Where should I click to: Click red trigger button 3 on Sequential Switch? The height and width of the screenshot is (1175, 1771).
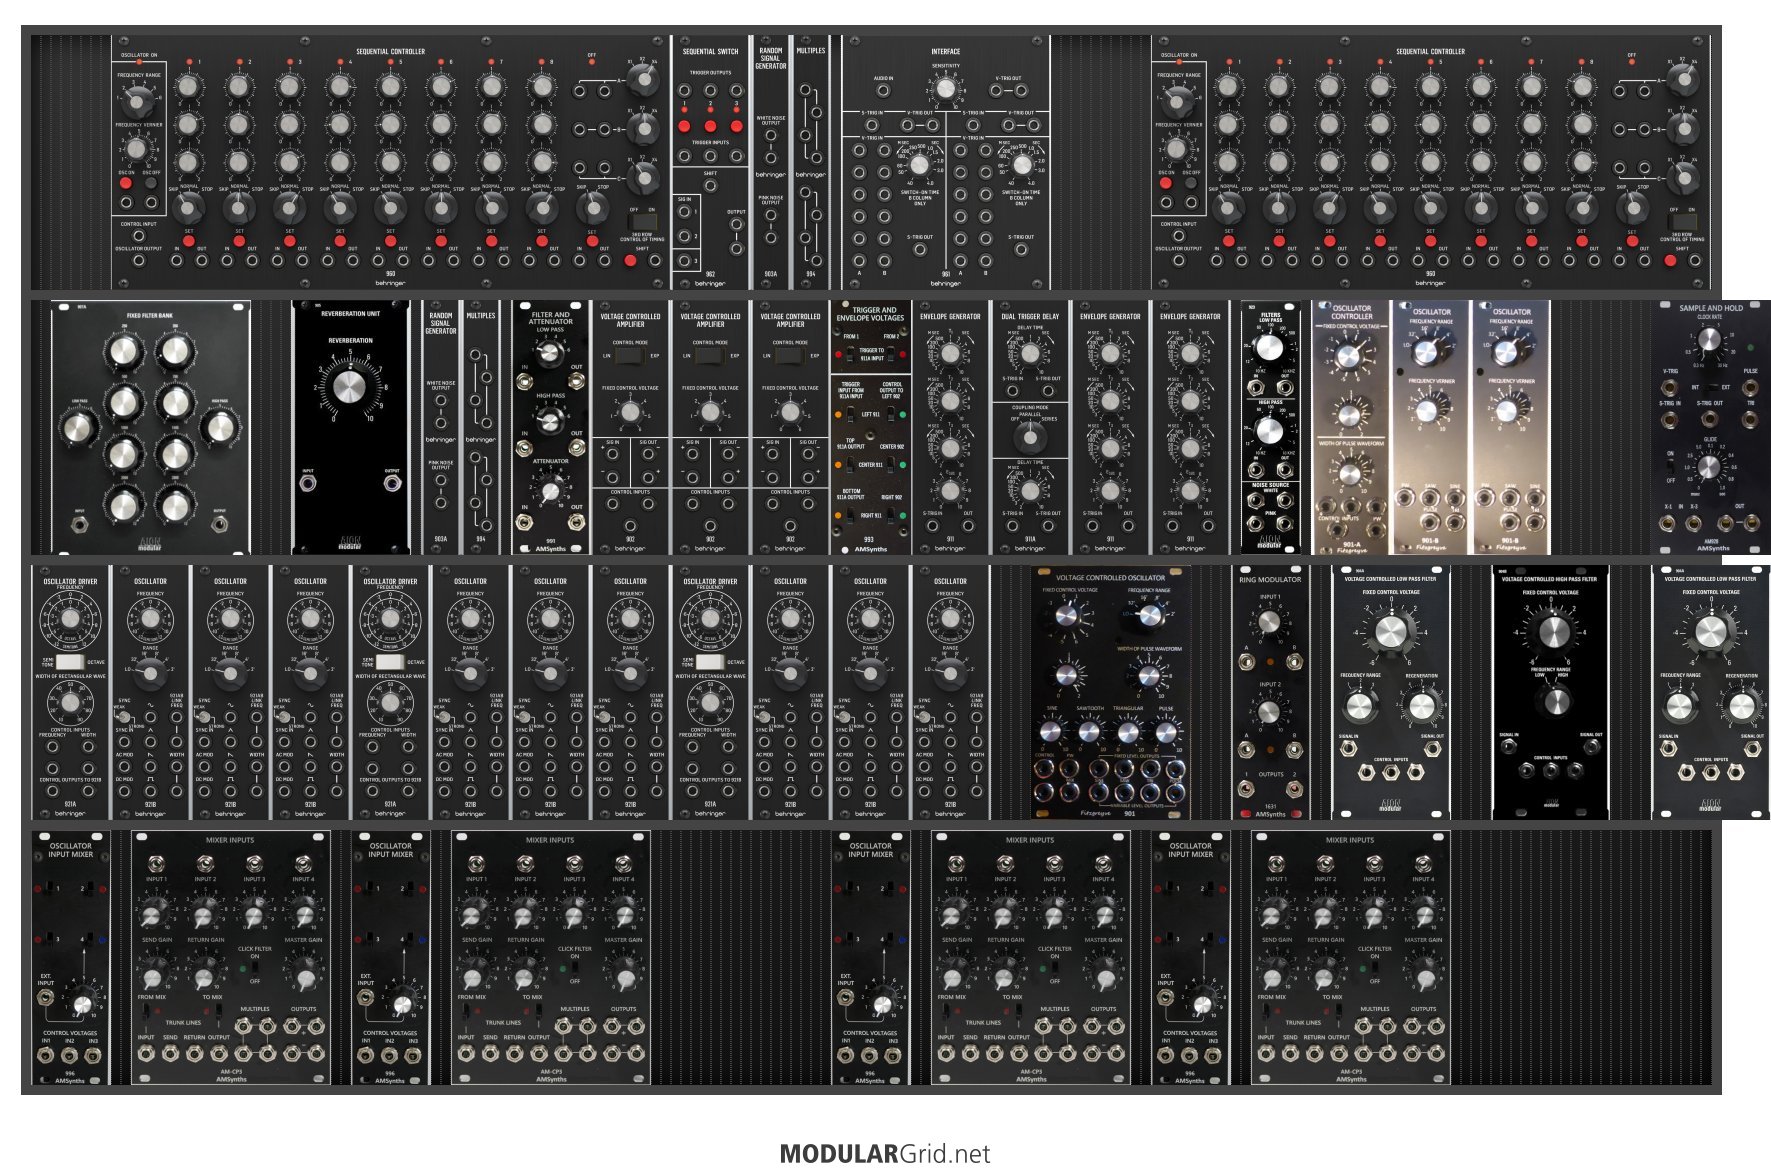[736, 126]
